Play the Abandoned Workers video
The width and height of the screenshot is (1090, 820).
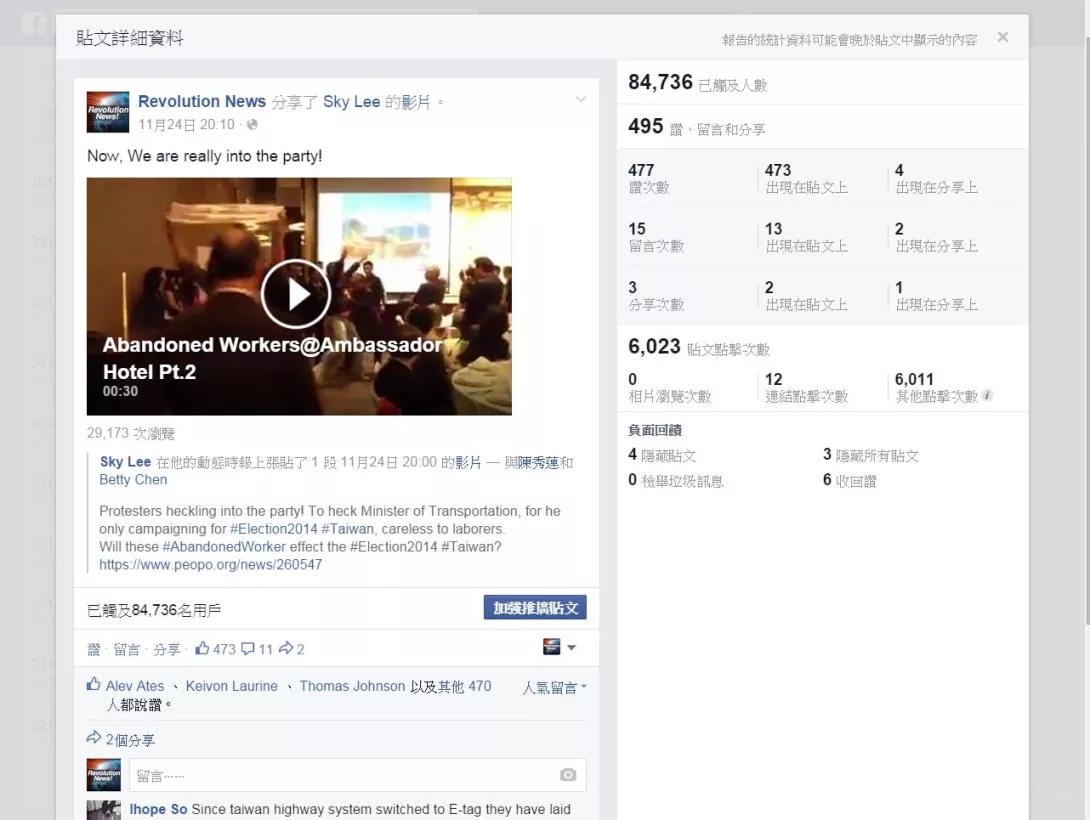296,294
